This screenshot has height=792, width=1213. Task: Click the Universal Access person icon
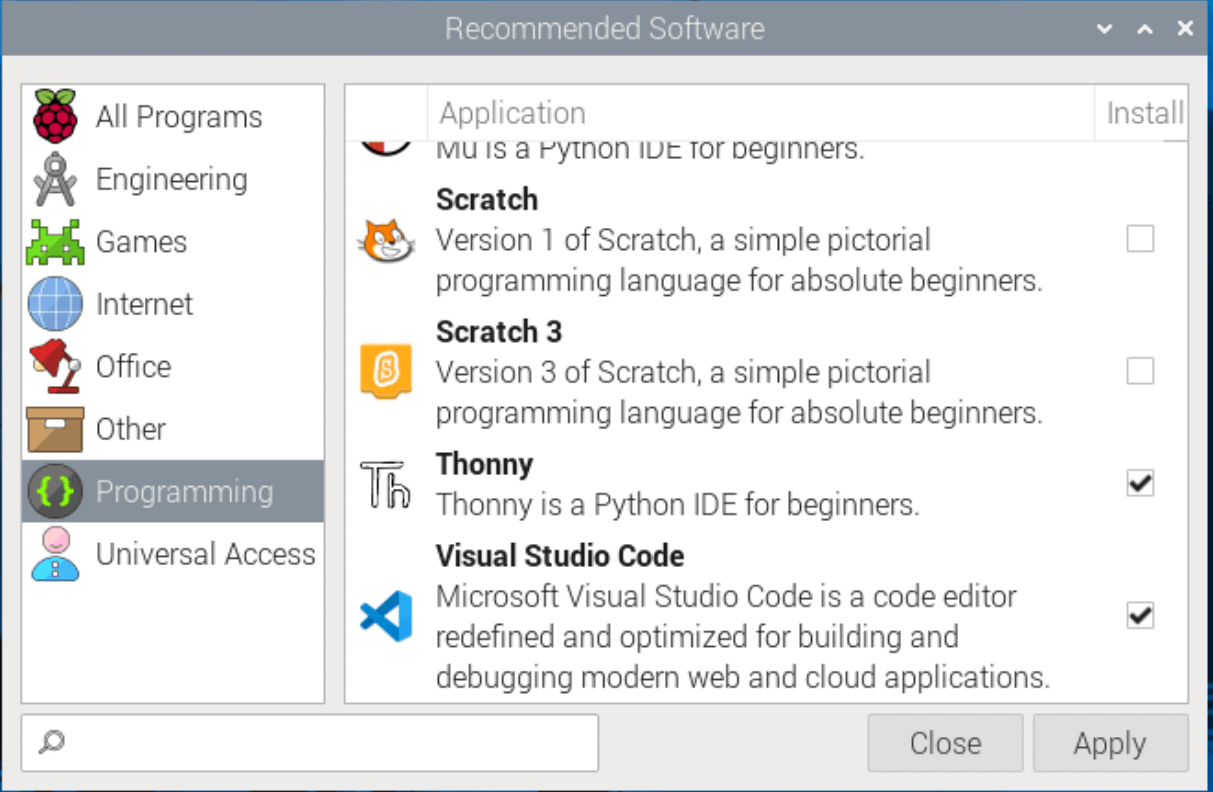(56, 554)
